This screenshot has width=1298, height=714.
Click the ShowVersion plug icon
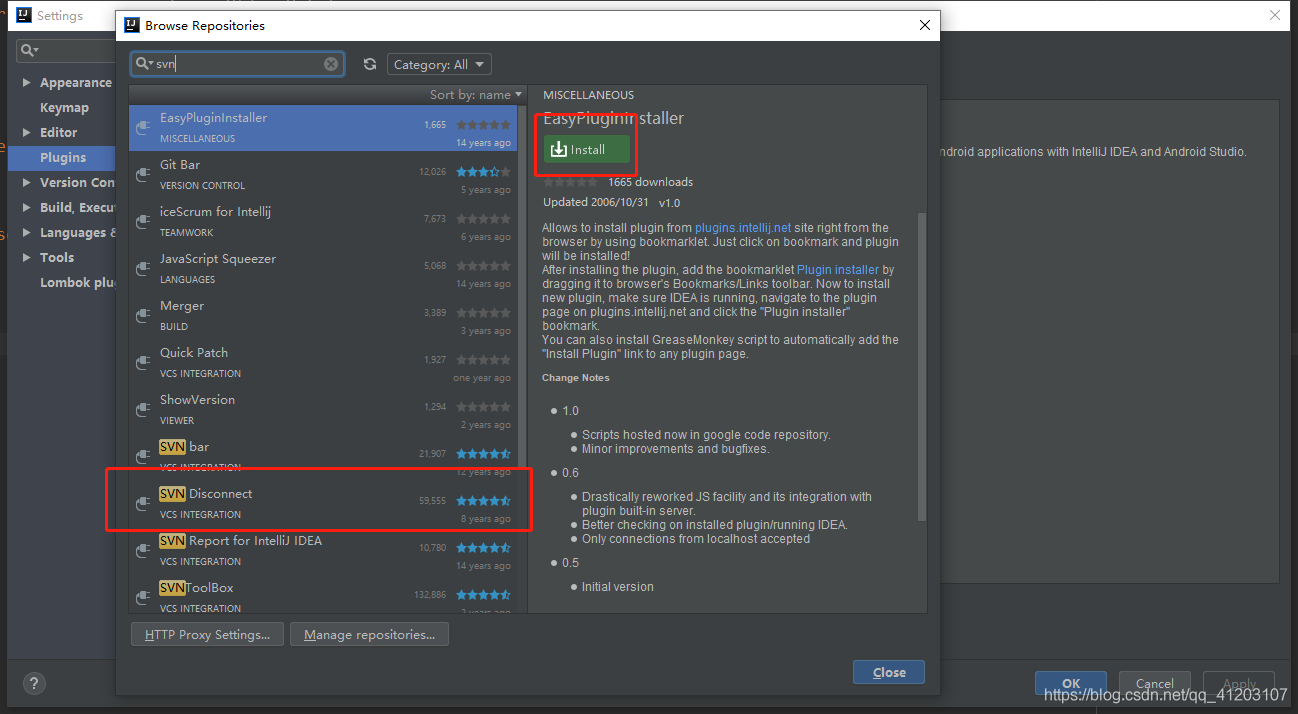[x=143, y=410]
